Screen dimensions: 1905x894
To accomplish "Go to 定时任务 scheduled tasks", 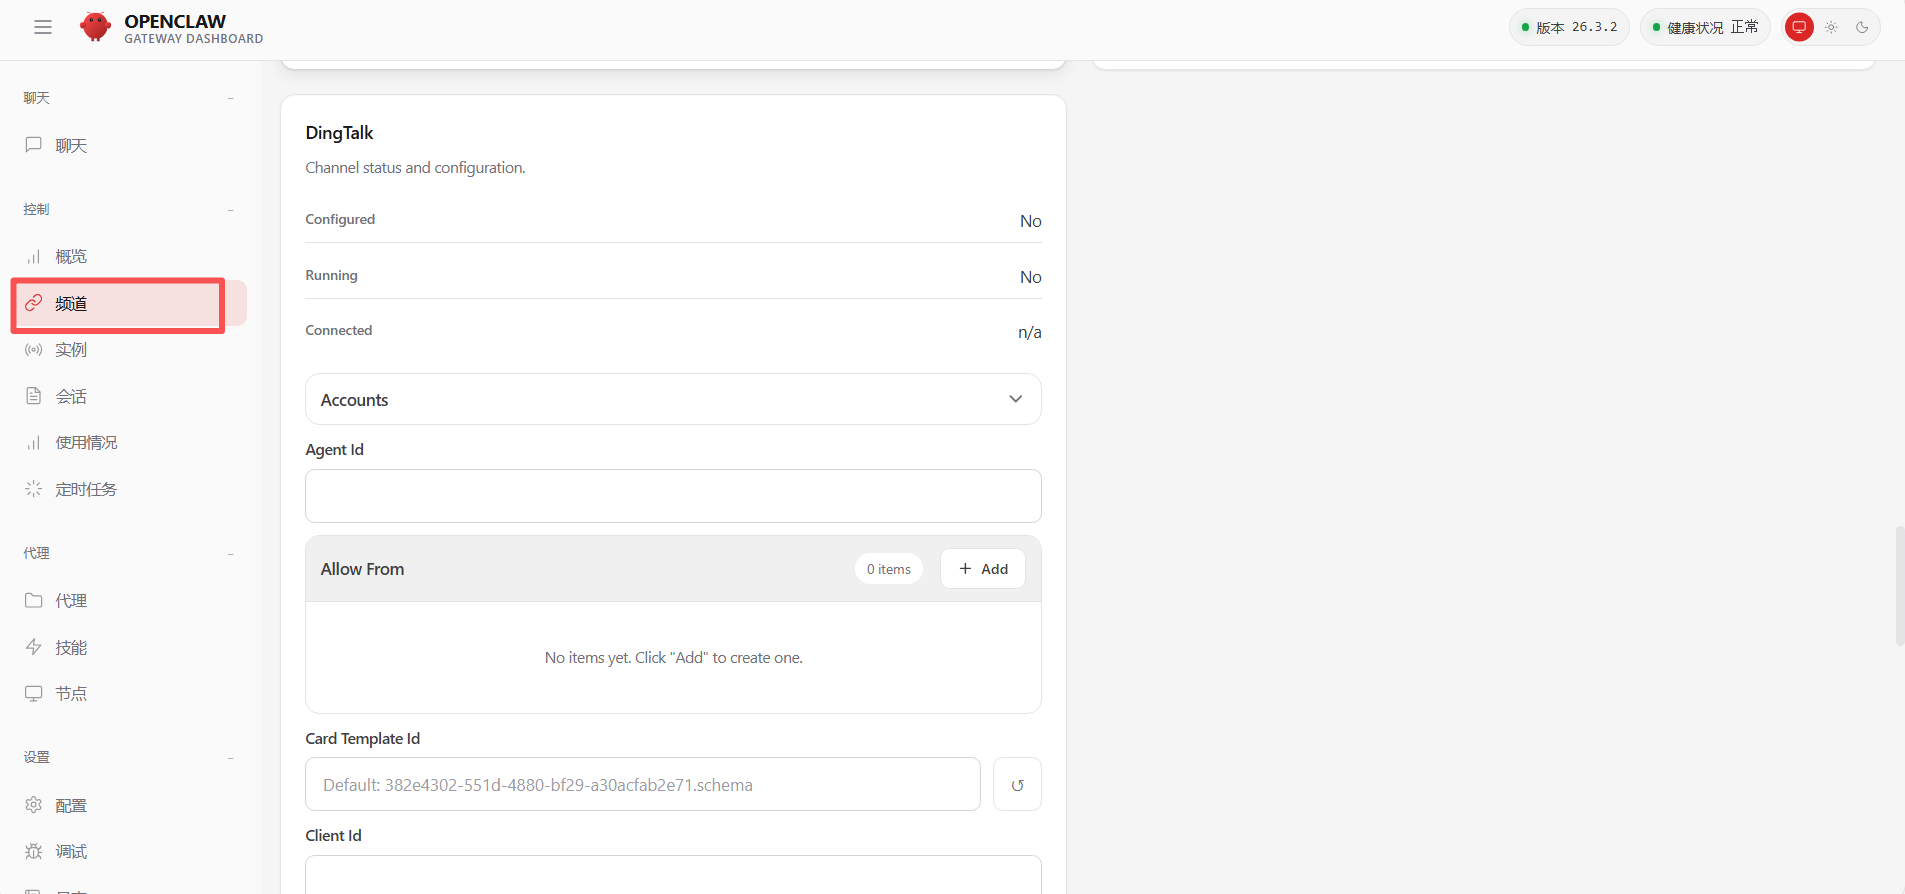I will [x=86, y=489].
